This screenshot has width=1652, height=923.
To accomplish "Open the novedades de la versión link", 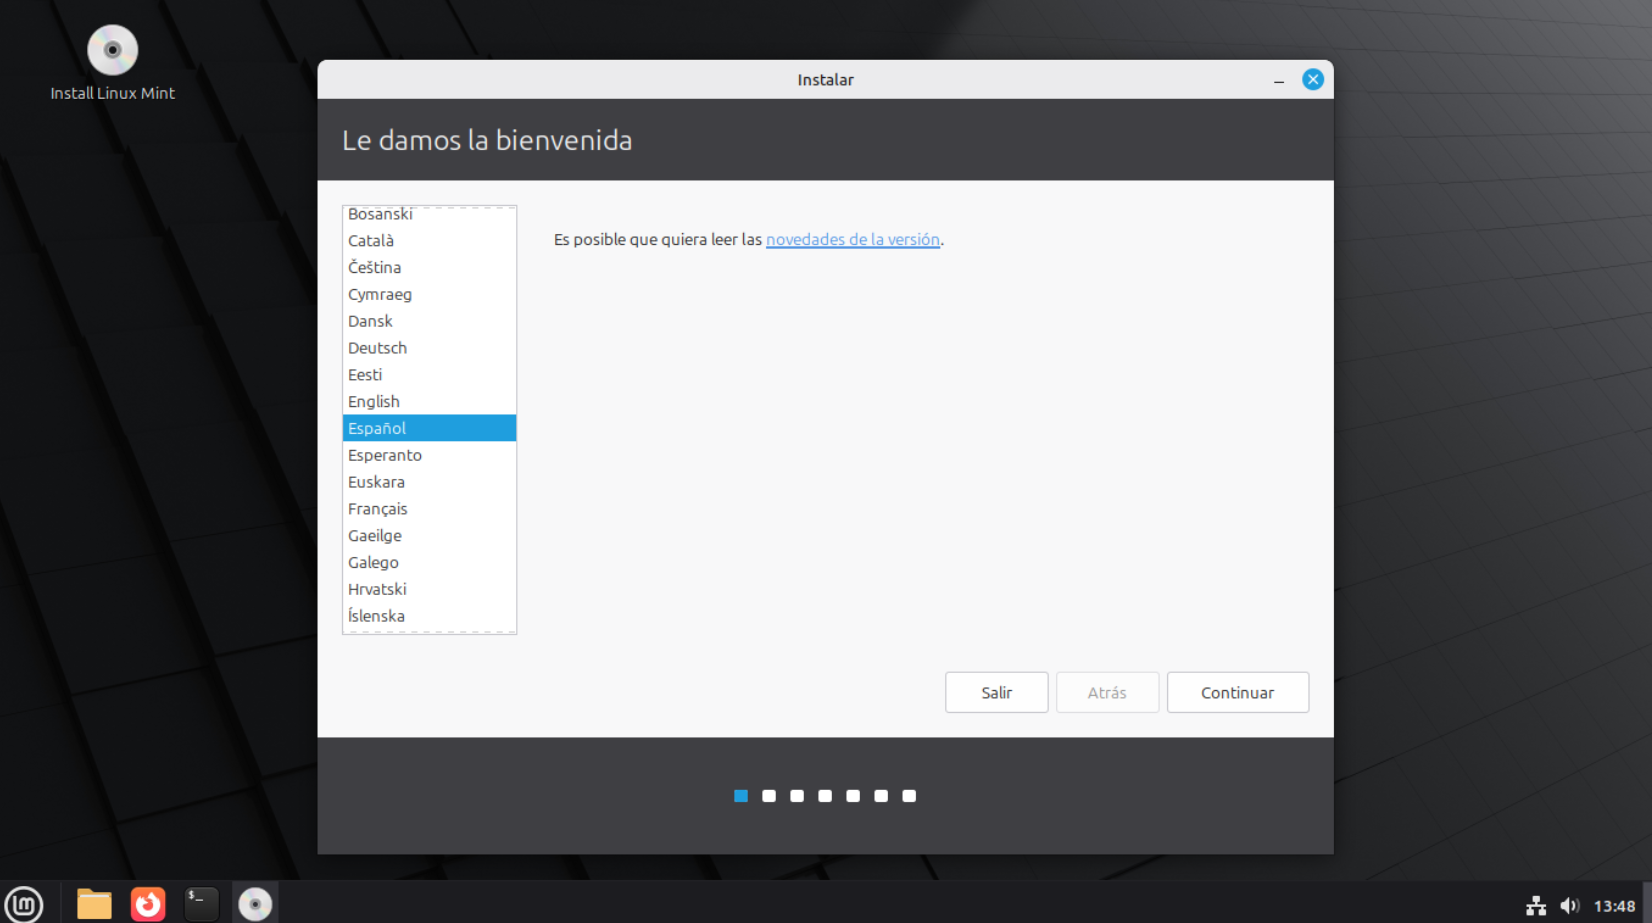I will 852,240.
